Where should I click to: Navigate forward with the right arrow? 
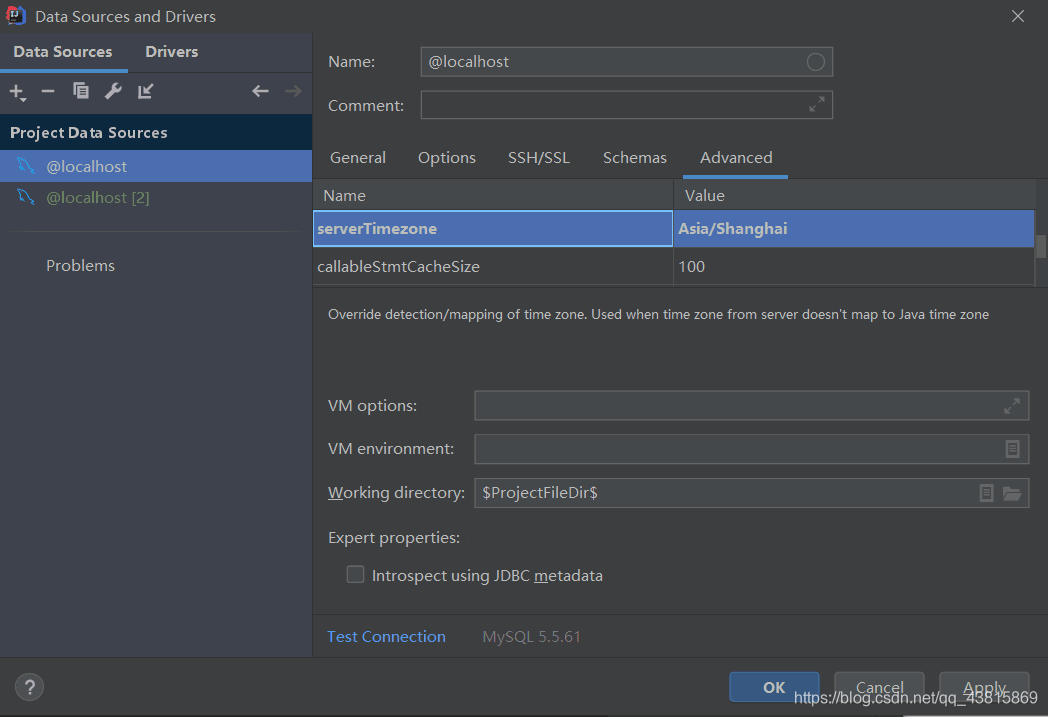coord(293,91)
